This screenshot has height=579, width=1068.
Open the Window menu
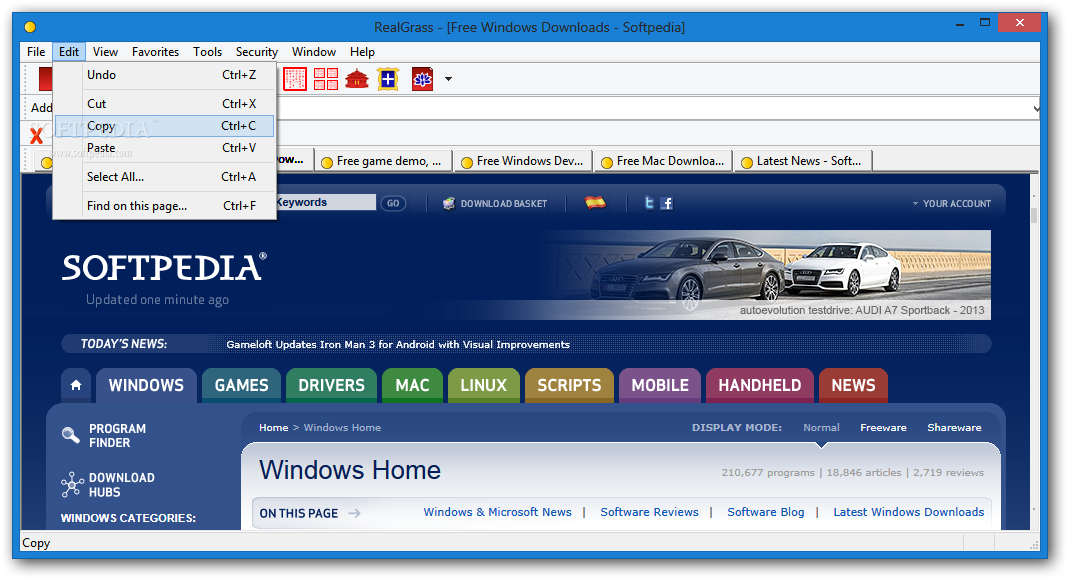tap(314, 52)
